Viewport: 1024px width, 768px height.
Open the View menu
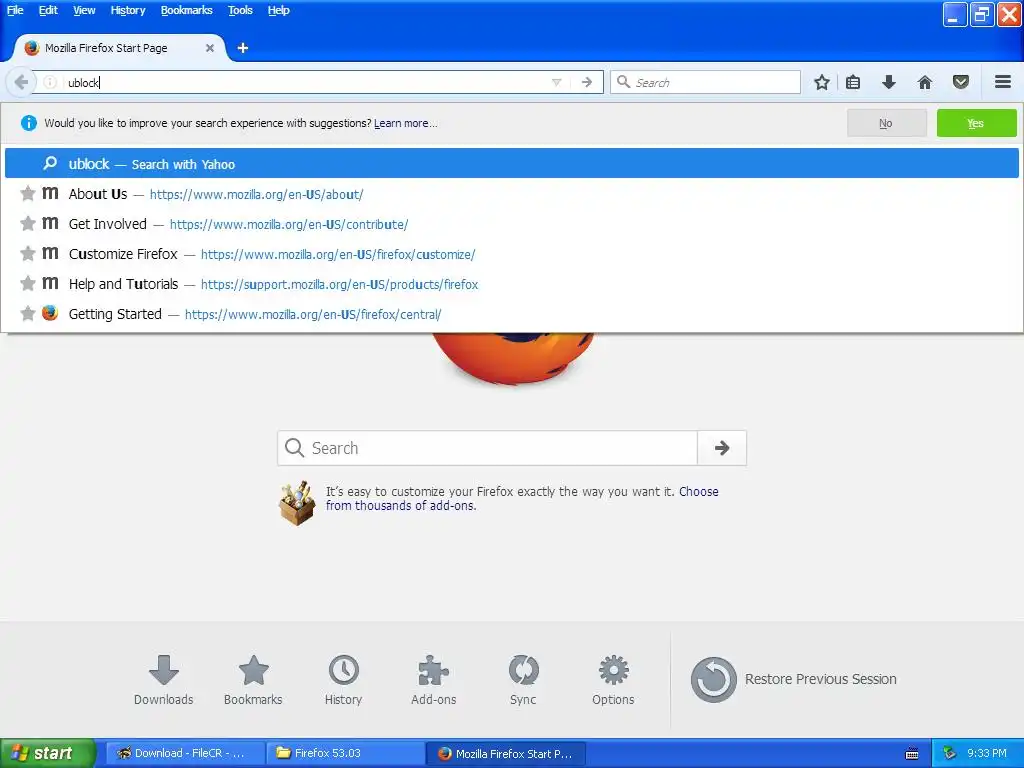pos(84,10)
